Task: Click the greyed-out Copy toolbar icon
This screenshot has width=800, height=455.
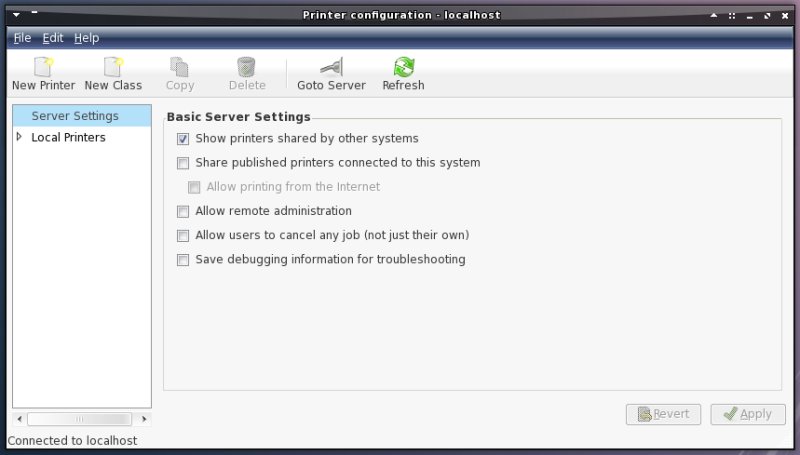Action: click(180, 67)
